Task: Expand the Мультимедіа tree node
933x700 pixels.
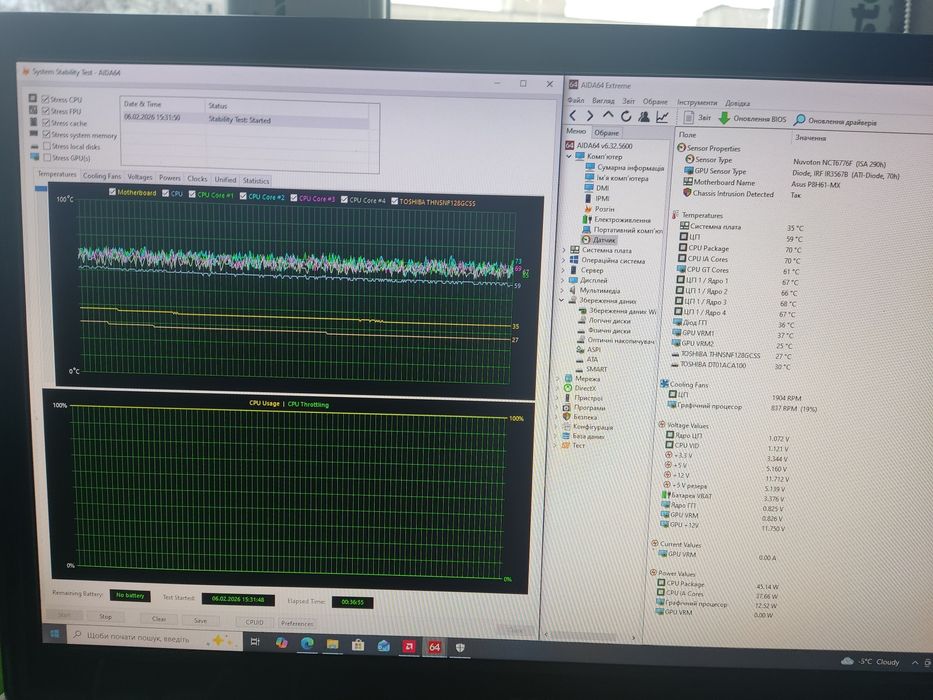Action: tap(562, 290)
